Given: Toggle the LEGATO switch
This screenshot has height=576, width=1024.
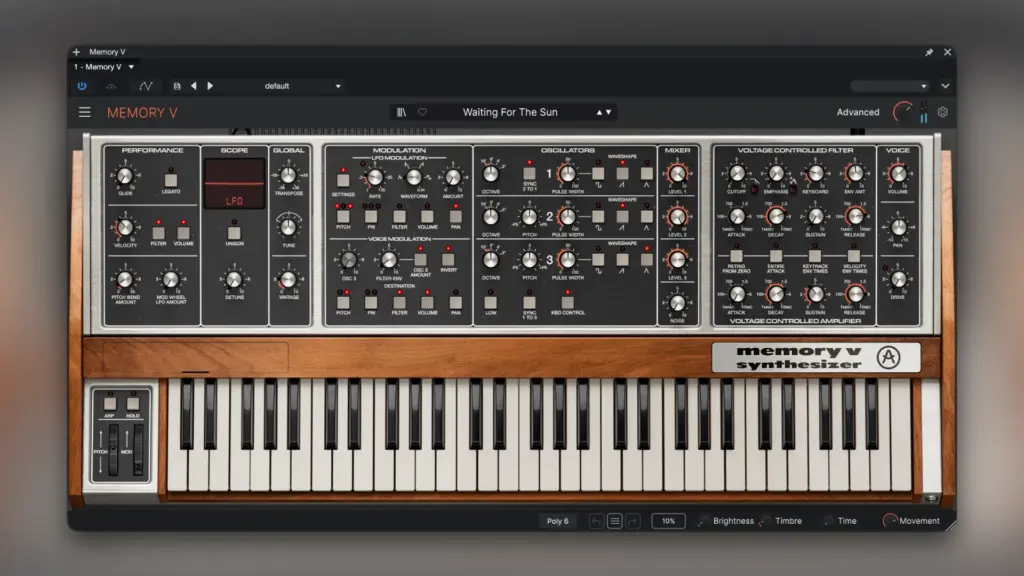Looking at the screenshot, I should click(x=170, y=180).
